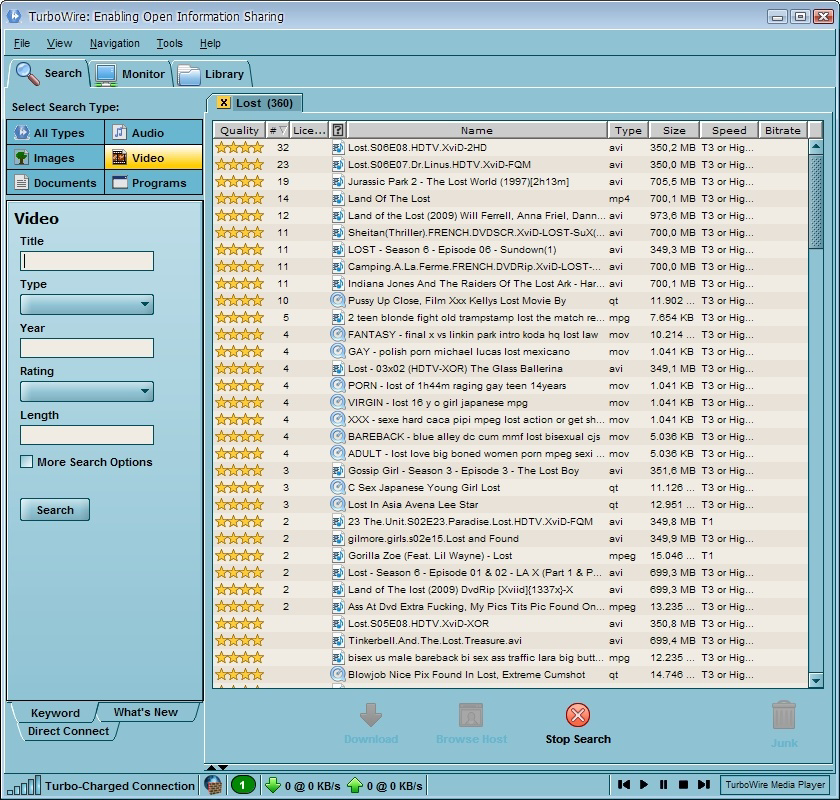Click the green upload speed arrow icon
Screen dimensions: 840x800
click(355, 786)
